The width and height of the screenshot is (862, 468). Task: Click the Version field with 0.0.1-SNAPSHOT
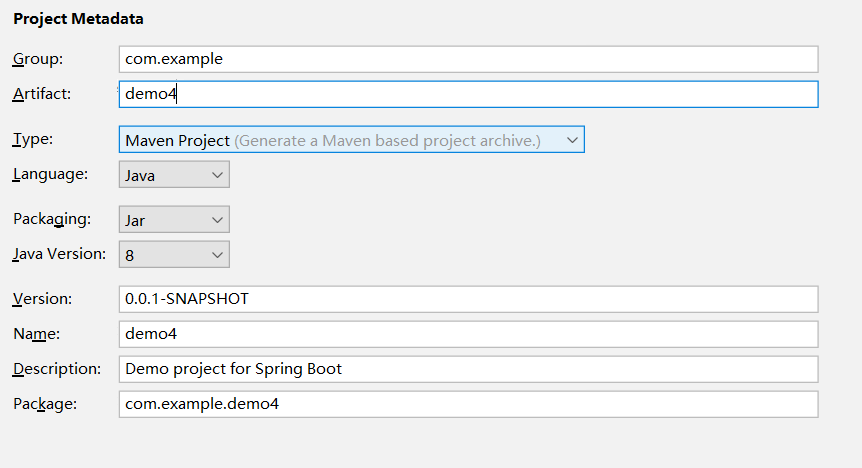click(x=468, y=298)
